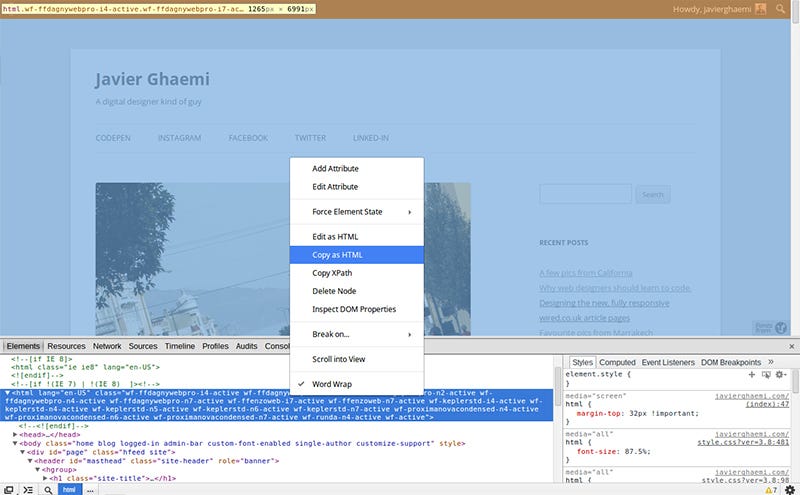
Task: Switch to the Profiles tab
Action: [215, 346]
